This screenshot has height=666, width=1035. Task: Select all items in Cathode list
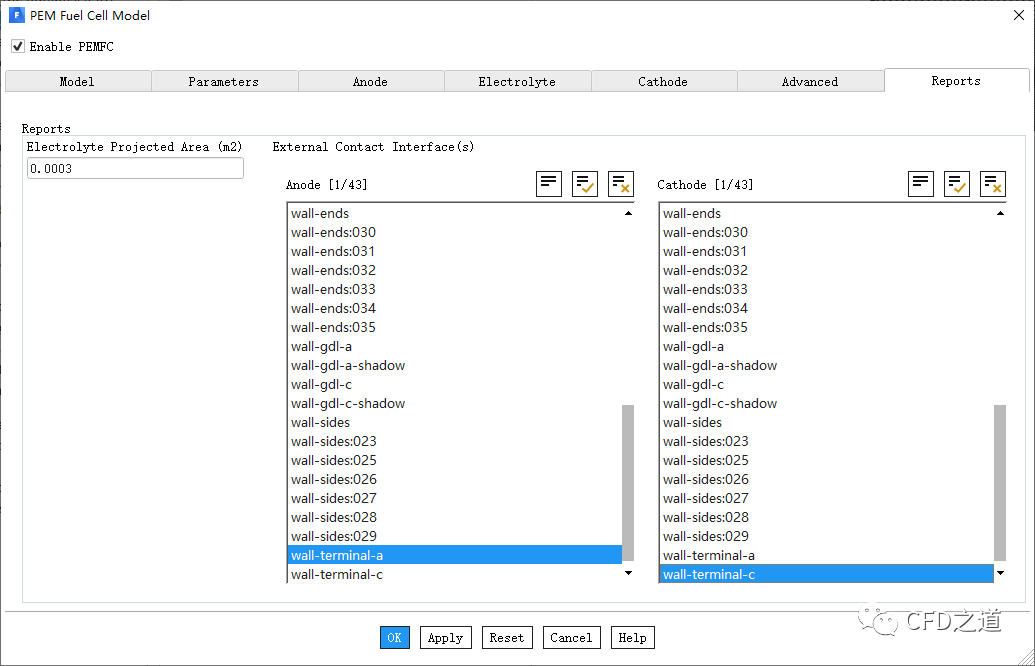(957, 184)
